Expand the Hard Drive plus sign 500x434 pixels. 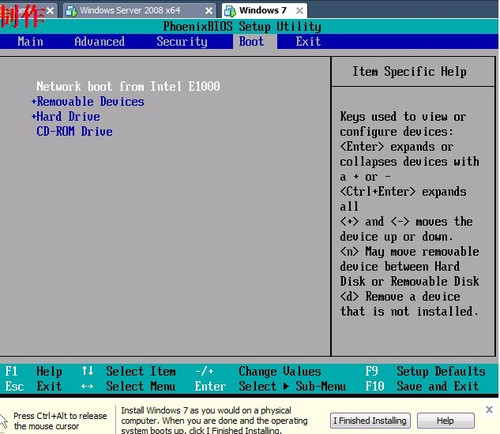34,116
